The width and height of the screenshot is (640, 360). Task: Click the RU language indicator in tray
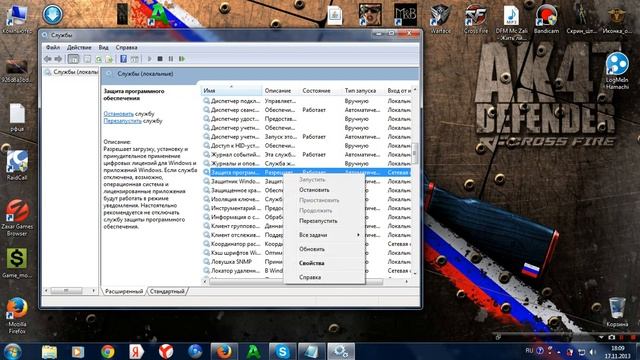(529, 351)
